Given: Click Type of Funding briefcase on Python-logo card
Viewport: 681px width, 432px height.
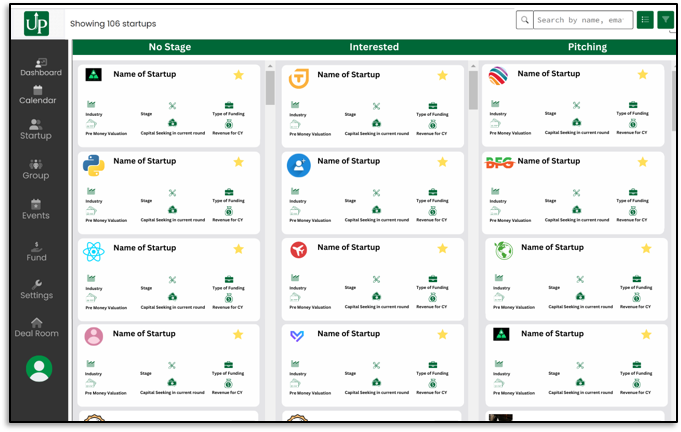Looking at the screenshot, I should (x=229, y=192).
